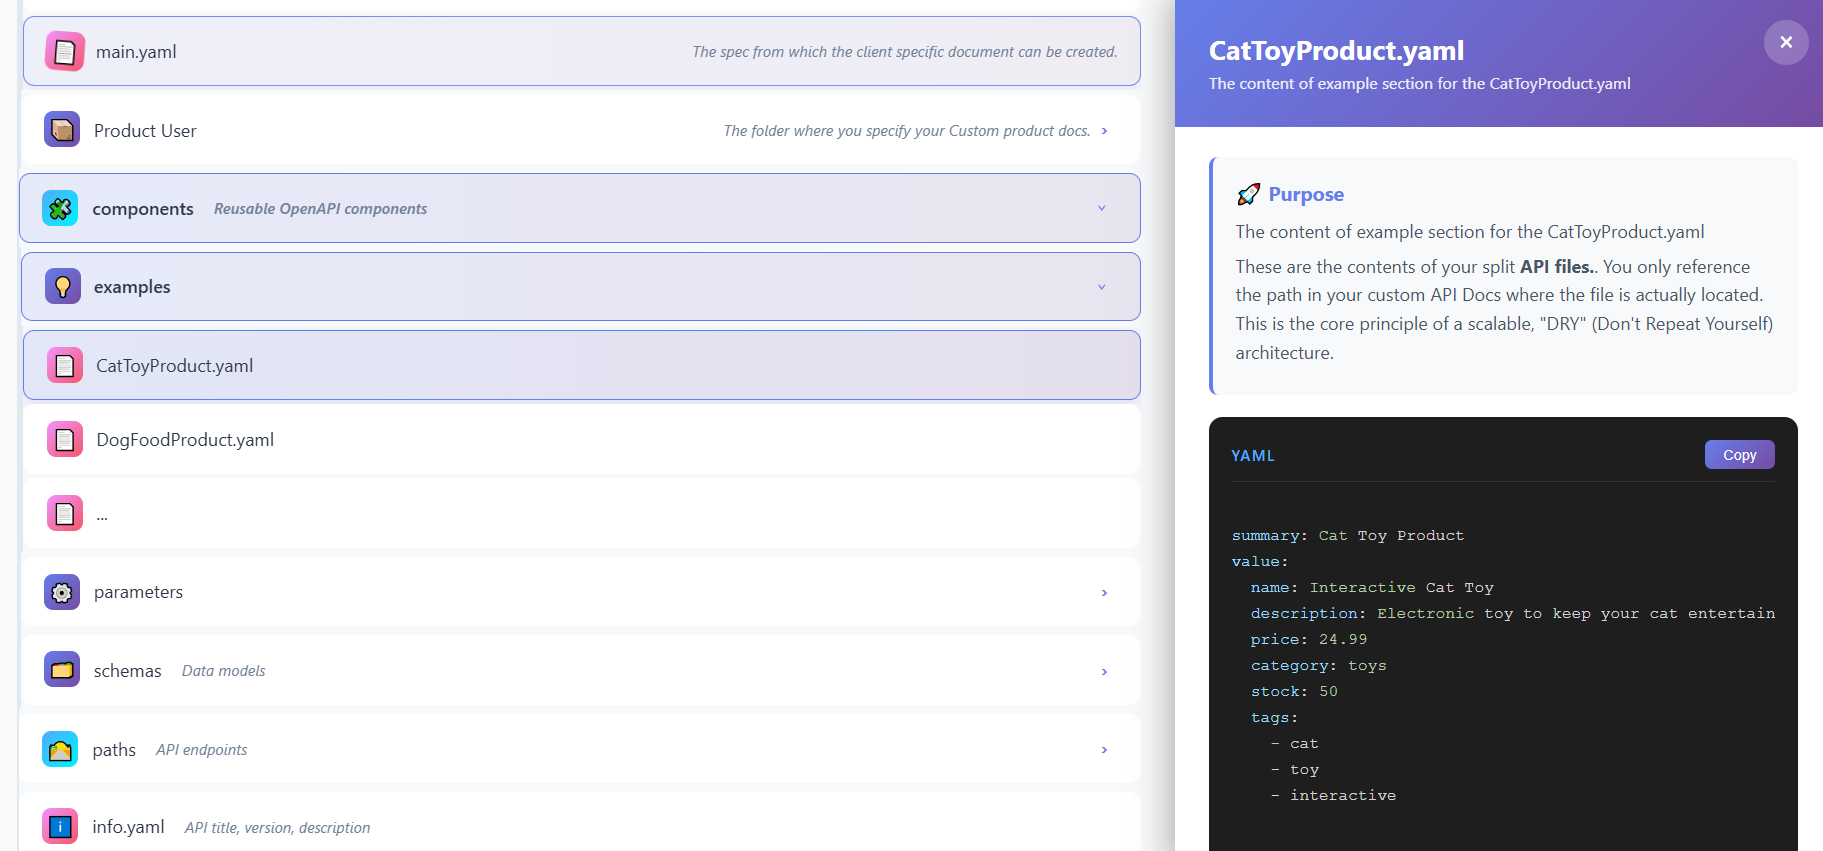
Task: Expand the paths folder arrow
Action: coord(1104,750)
